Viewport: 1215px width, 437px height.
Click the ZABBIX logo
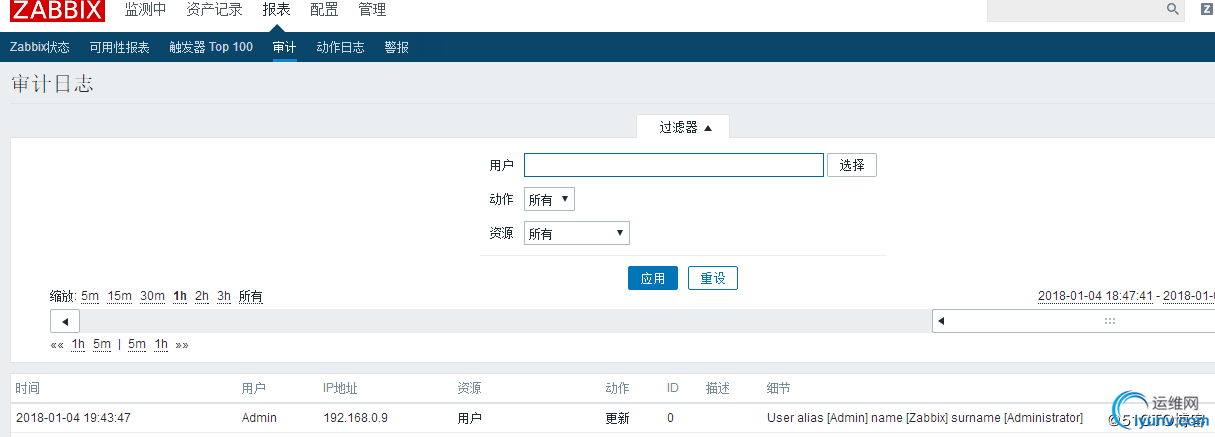tap(58, 11)
